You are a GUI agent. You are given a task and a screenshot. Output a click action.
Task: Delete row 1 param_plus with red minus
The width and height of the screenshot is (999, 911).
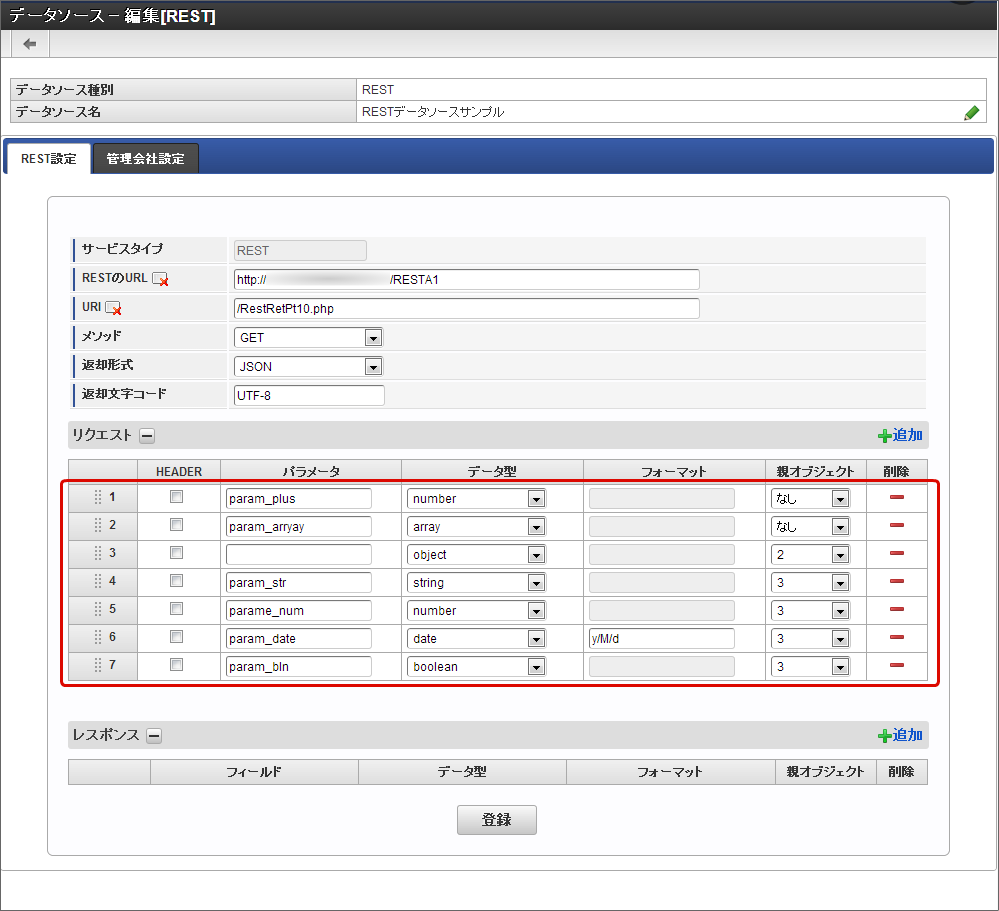(896, 497)
